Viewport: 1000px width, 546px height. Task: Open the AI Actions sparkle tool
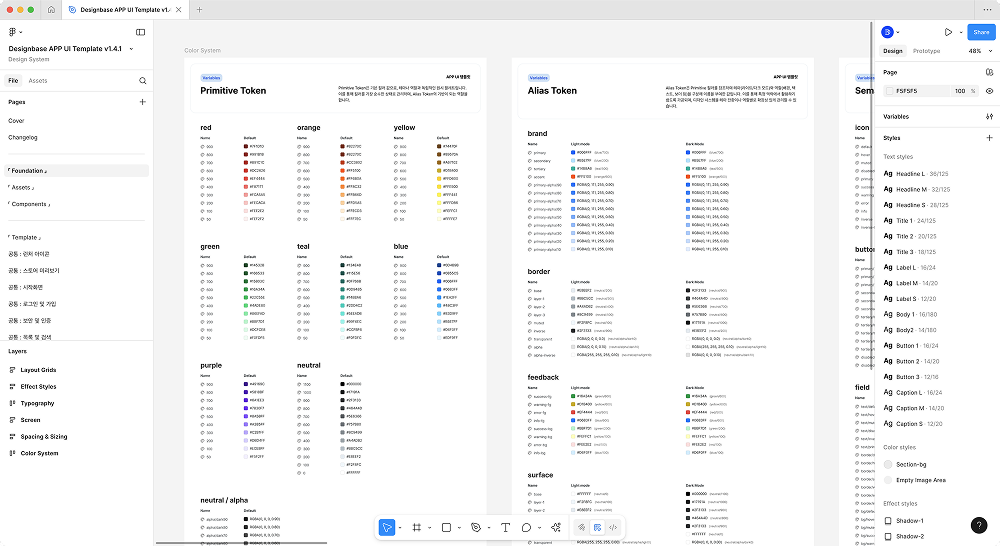556,527
